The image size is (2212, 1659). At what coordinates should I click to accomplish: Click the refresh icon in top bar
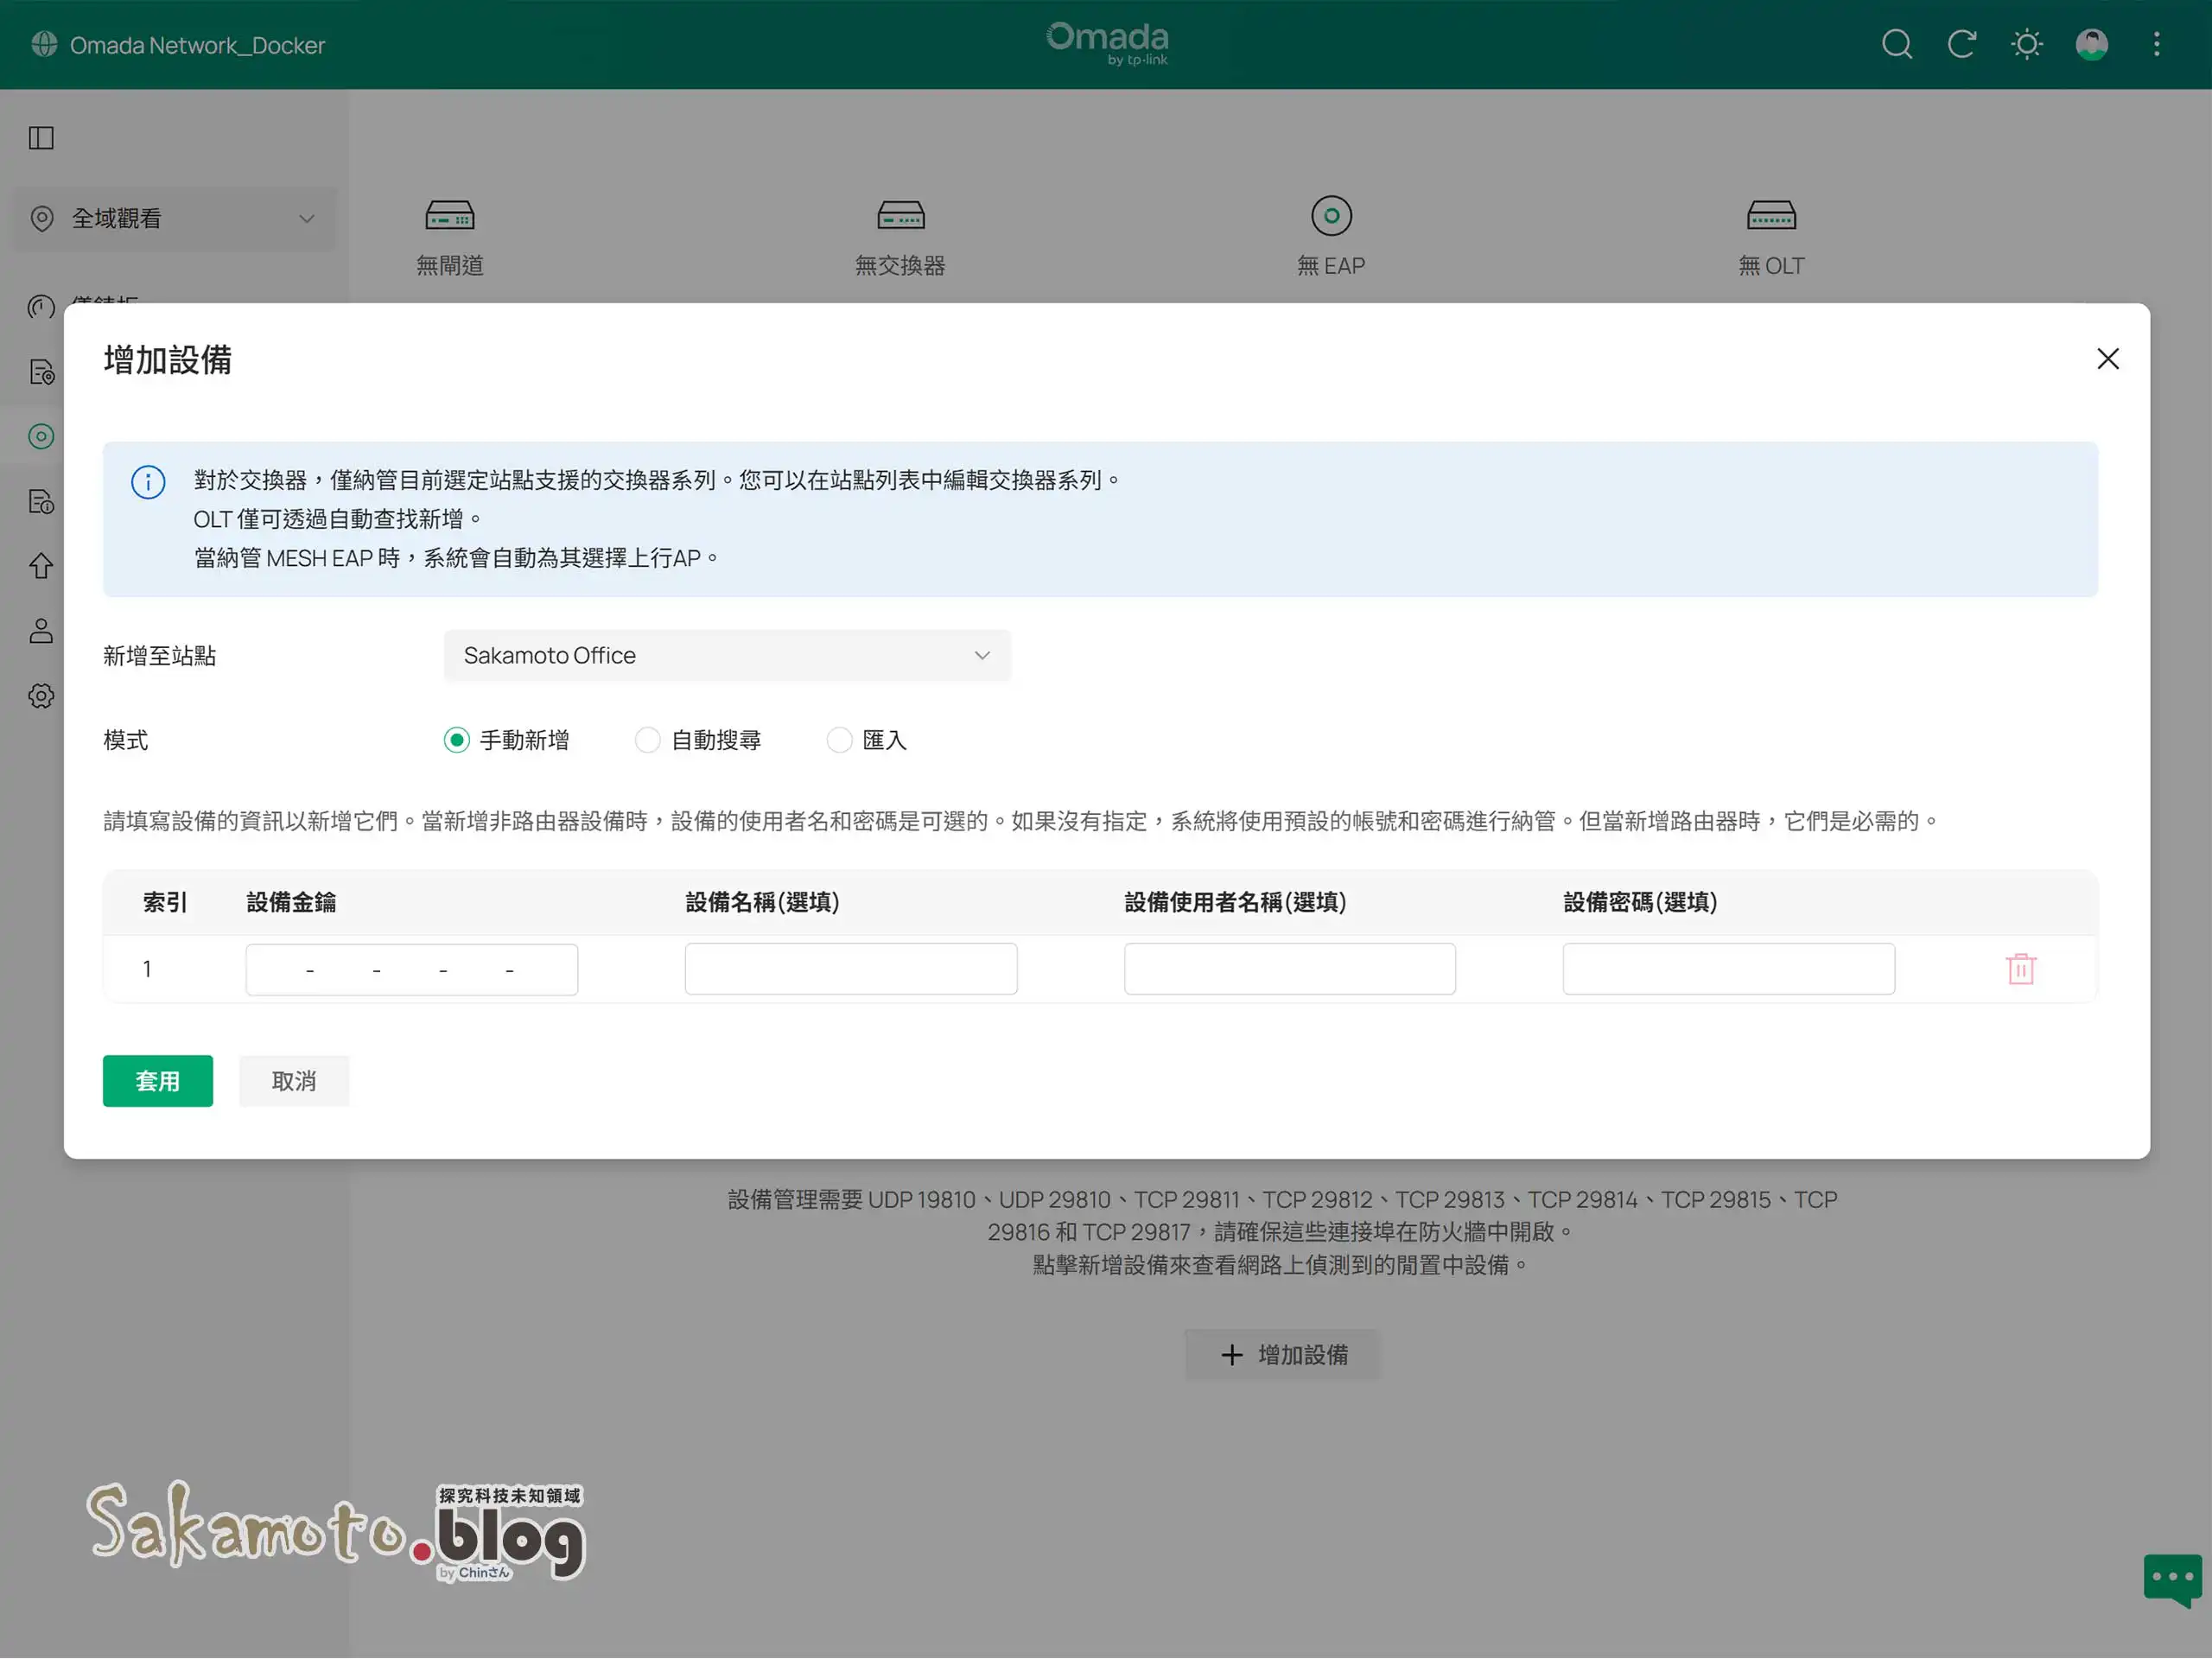click(1961, 44)
